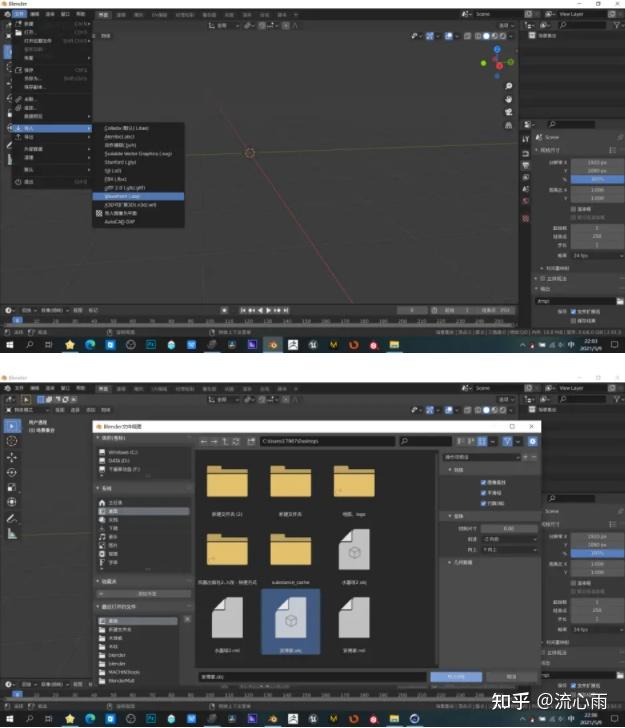This screenshot has height=728, width=625.
Task: Open the Up axis dropdown
Action: click(509, 550)
